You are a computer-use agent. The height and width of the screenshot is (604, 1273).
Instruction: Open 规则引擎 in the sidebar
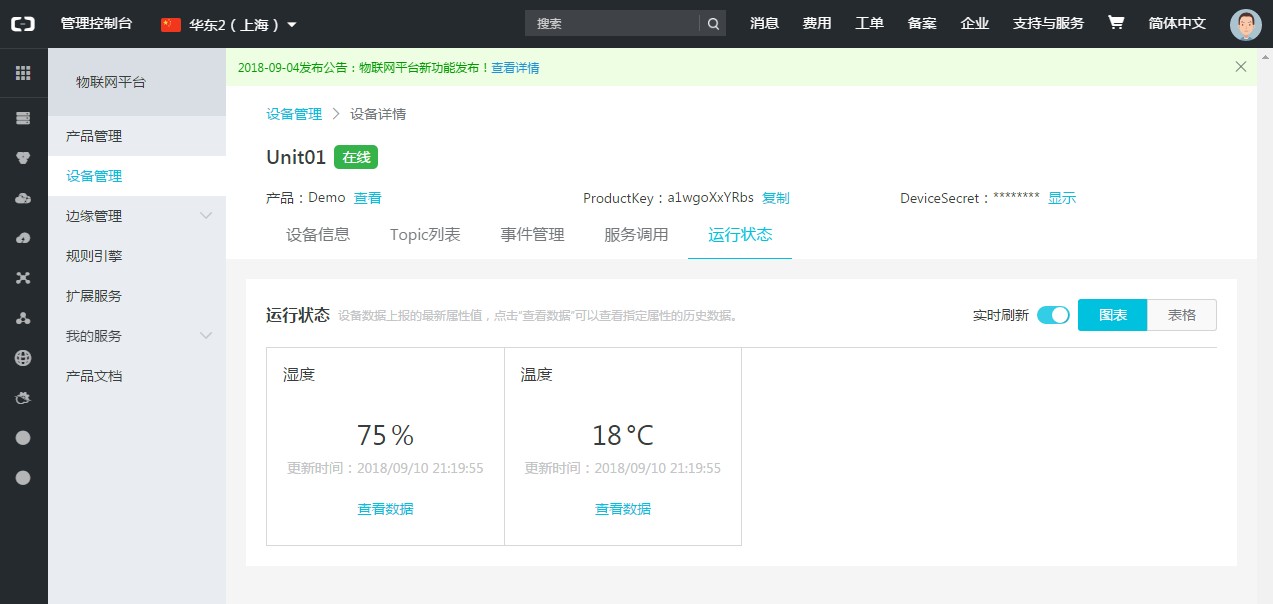click(136, 256)
